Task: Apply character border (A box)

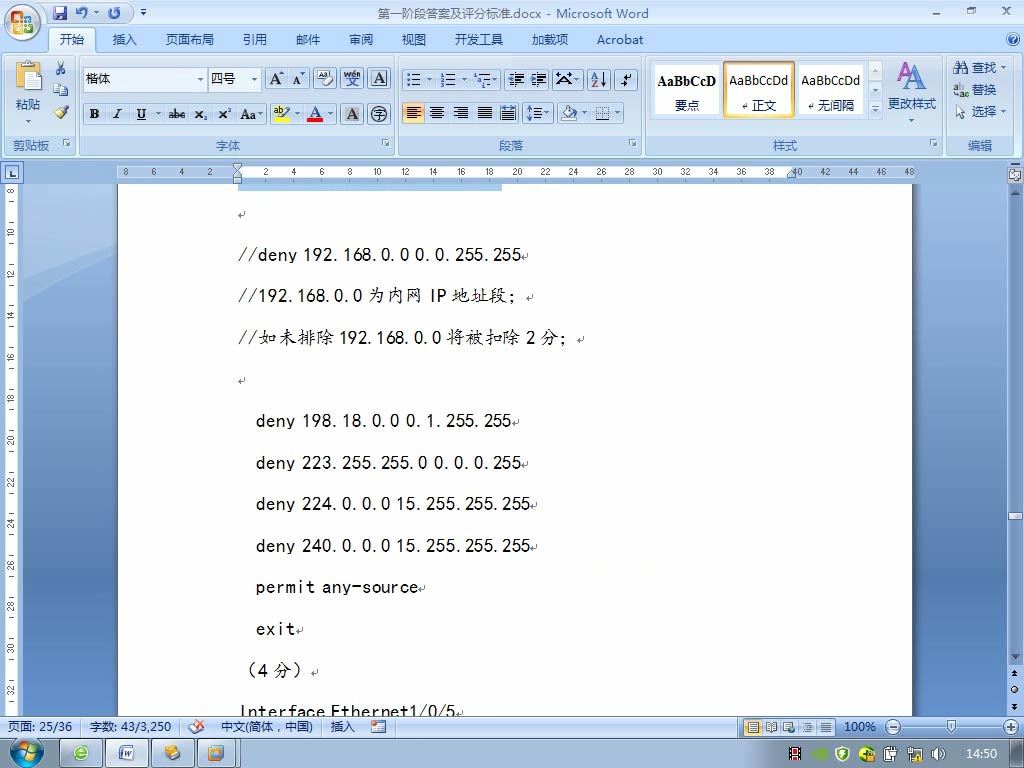Action: pos(379,79)
